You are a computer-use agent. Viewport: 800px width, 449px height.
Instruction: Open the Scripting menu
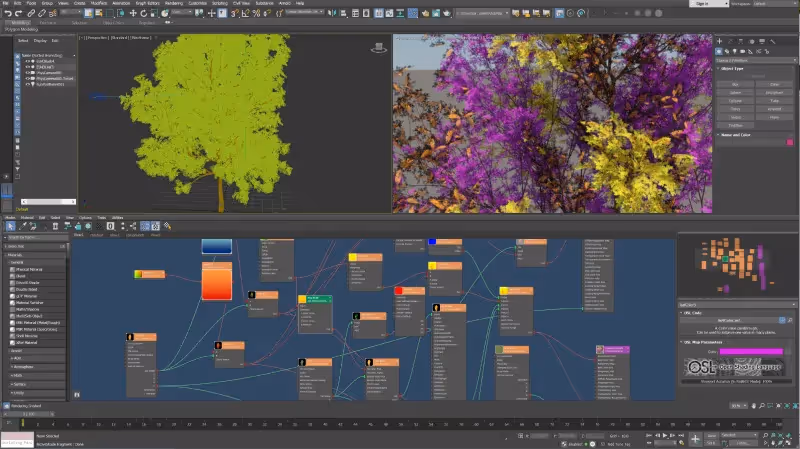pyautogui.click(x=219, y=3)
